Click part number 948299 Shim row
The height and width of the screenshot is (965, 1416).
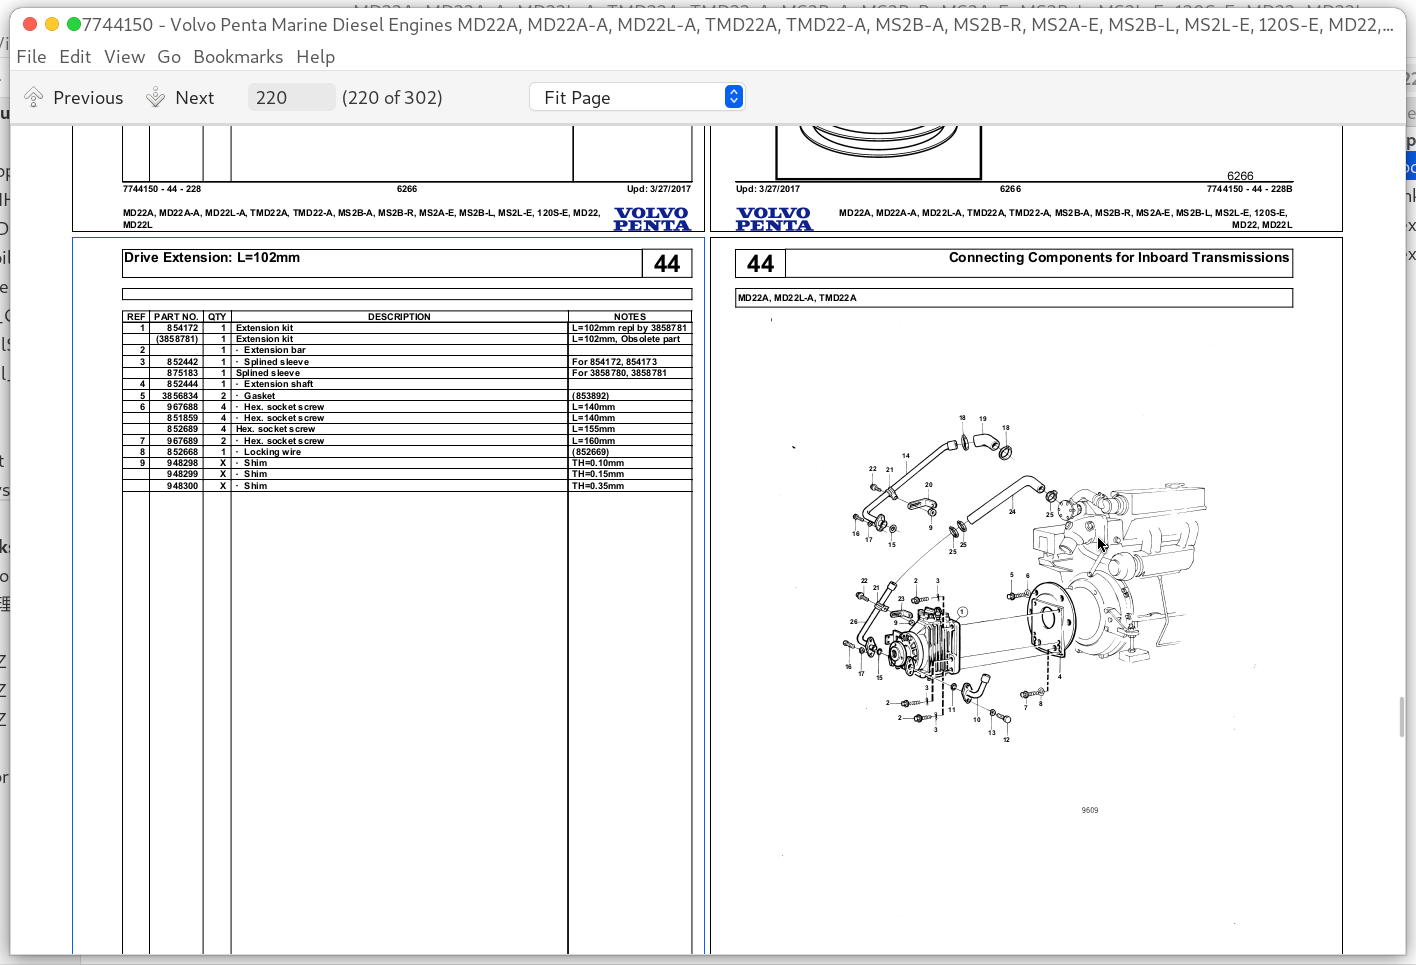(x=407, y=474)
